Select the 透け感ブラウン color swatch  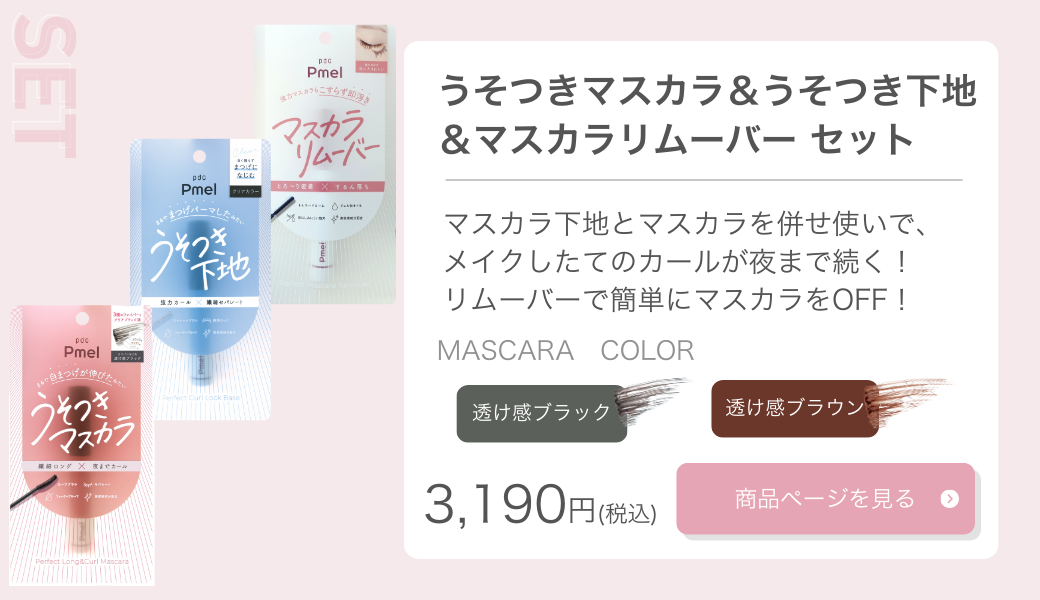click(x=795, y=408)
